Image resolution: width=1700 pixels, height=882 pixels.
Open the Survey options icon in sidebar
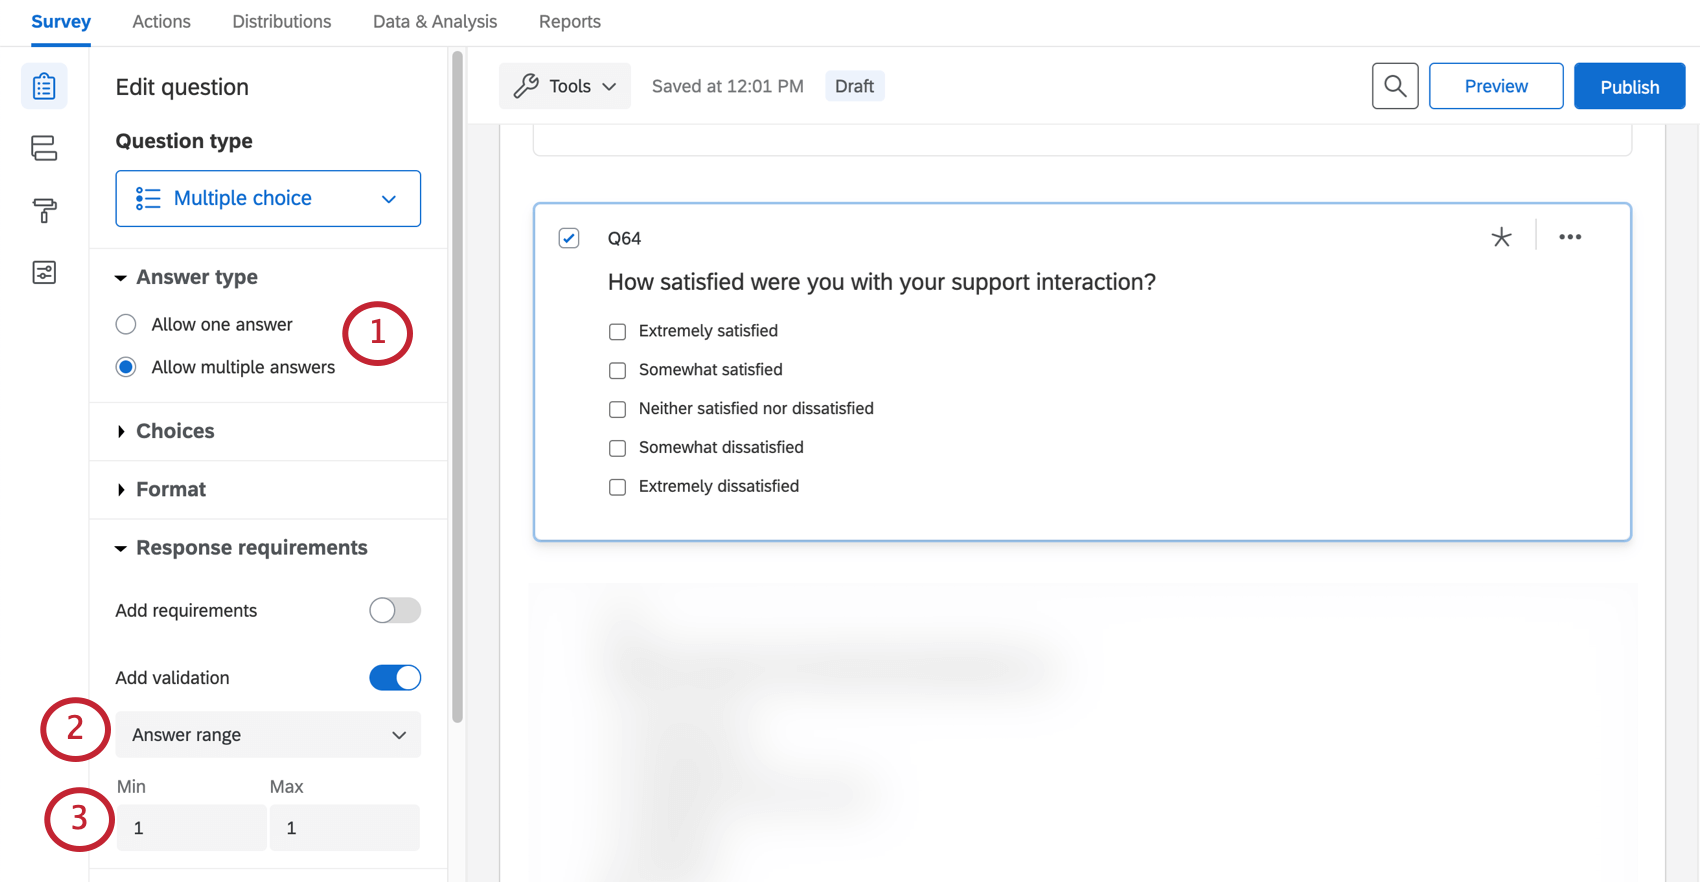pyautogui.click(x=44, y=272)
